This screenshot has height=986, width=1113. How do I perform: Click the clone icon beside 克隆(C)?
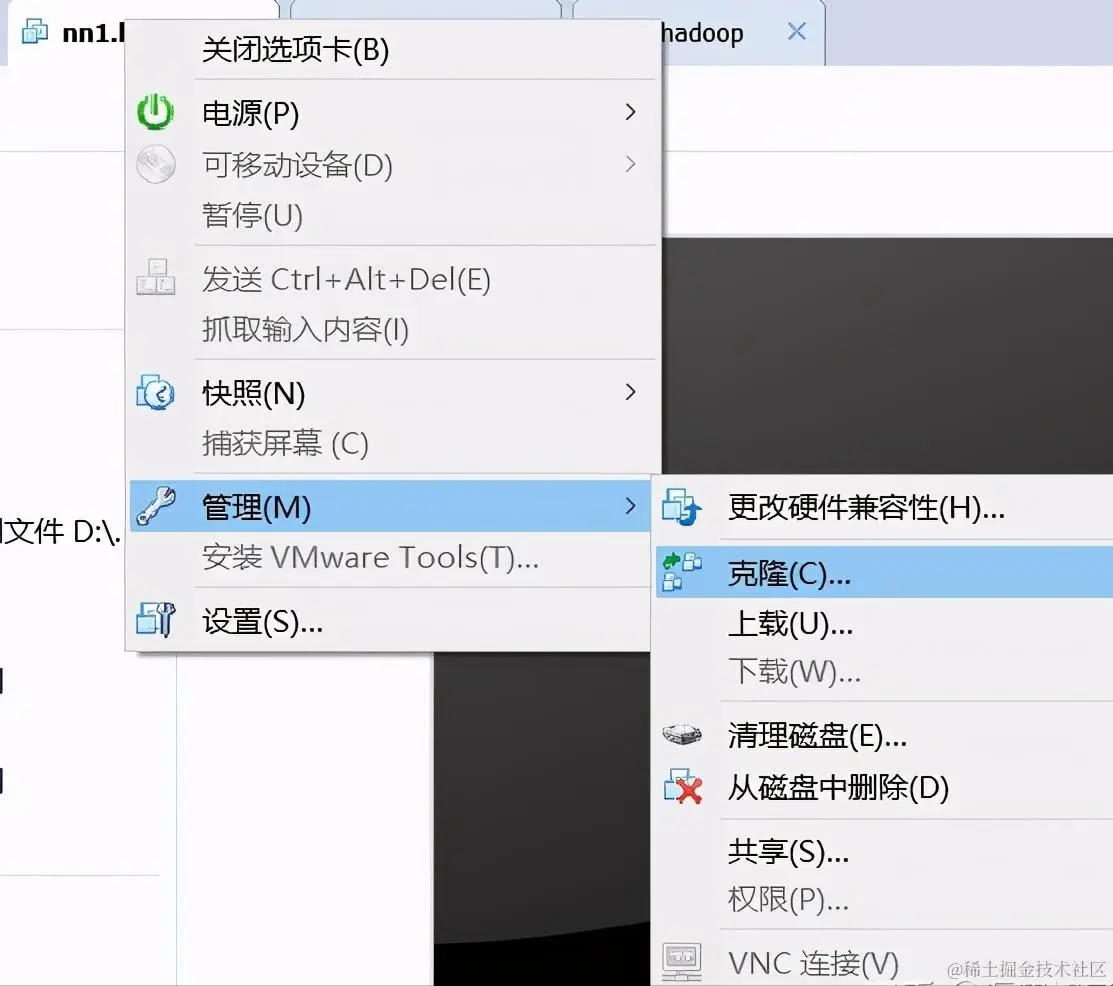[x=682, y=572]
